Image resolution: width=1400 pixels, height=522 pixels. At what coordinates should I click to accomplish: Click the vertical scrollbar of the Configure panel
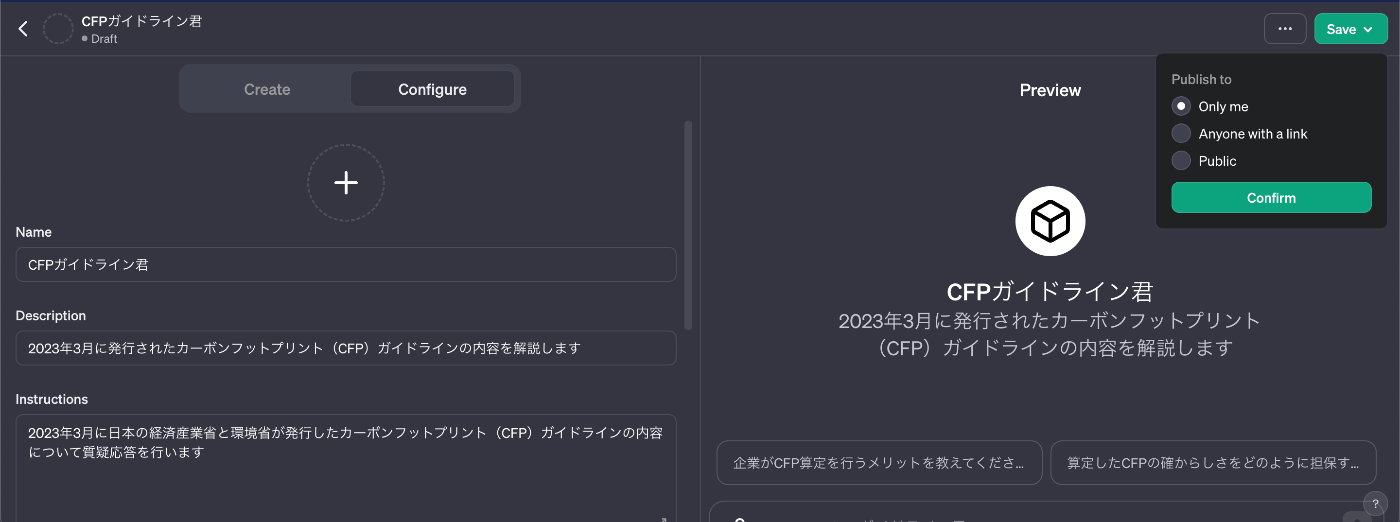pos(687,225)
